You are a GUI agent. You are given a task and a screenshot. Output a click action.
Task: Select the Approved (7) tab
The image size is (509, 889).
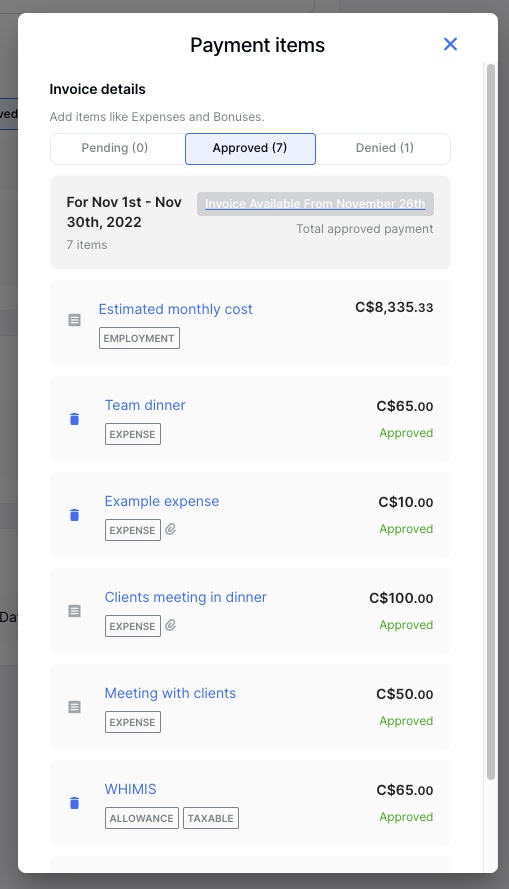(x=250, y=149)
